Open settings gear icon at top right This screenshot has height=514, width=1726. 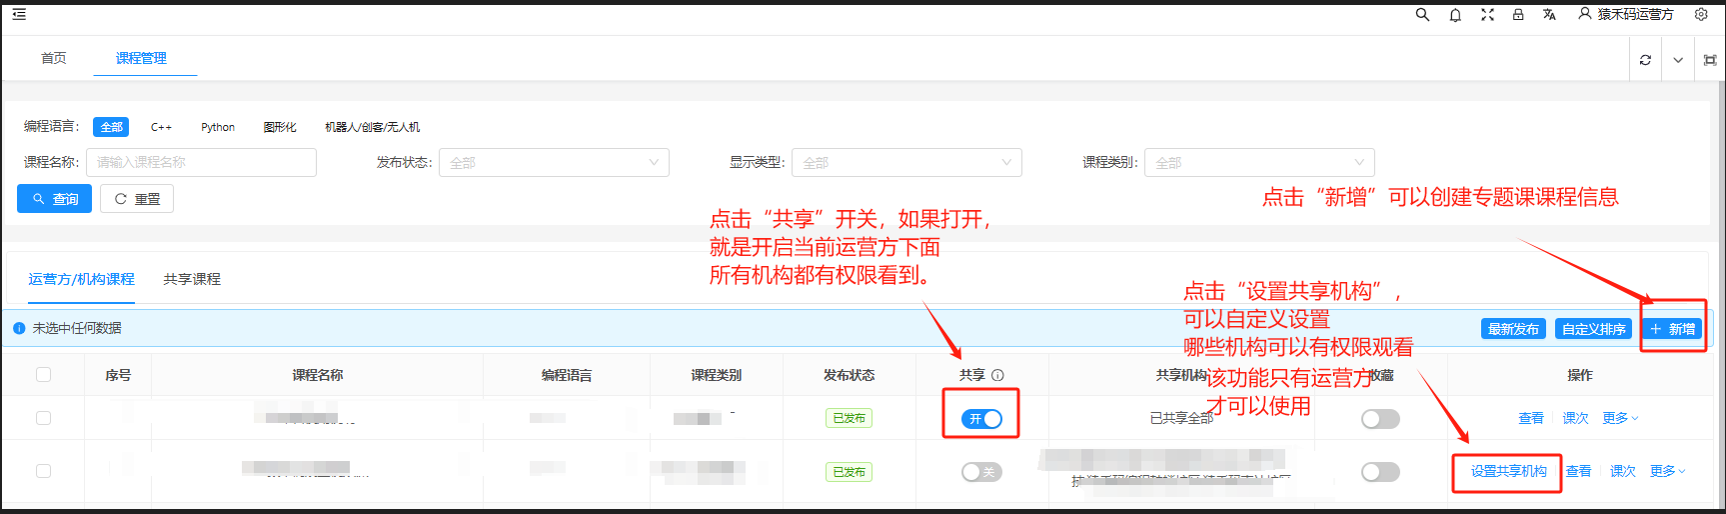(1701, 15)
